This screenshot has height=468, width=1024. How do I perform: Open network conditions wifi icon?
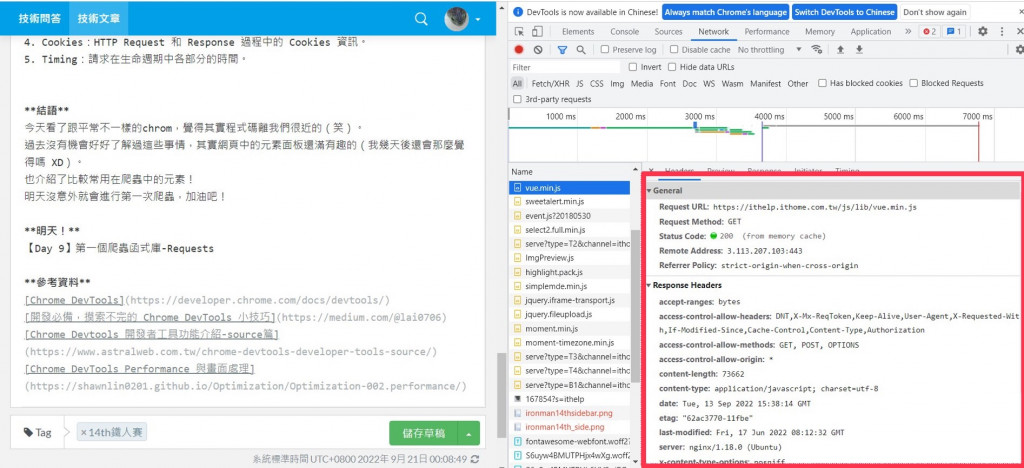(816, 50)
